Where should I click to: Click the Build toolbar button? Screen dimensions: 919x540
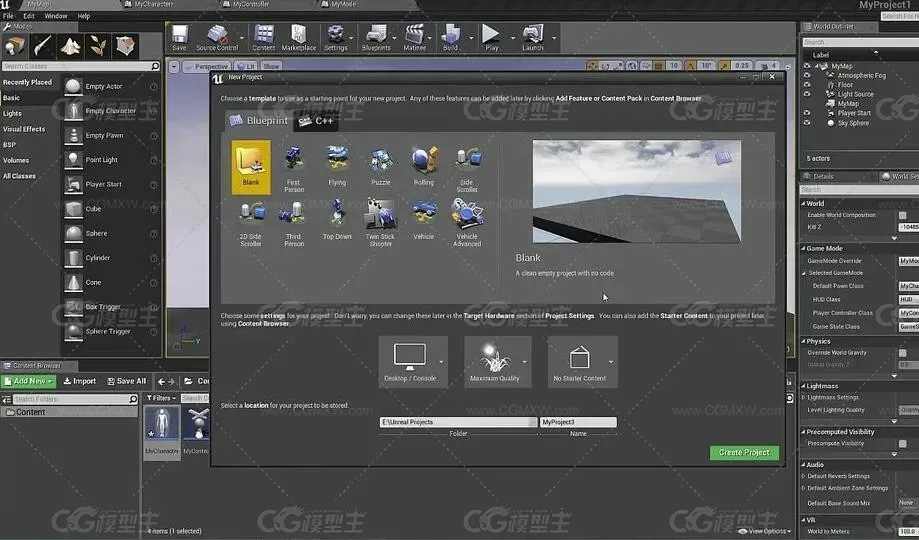point(451,38)
